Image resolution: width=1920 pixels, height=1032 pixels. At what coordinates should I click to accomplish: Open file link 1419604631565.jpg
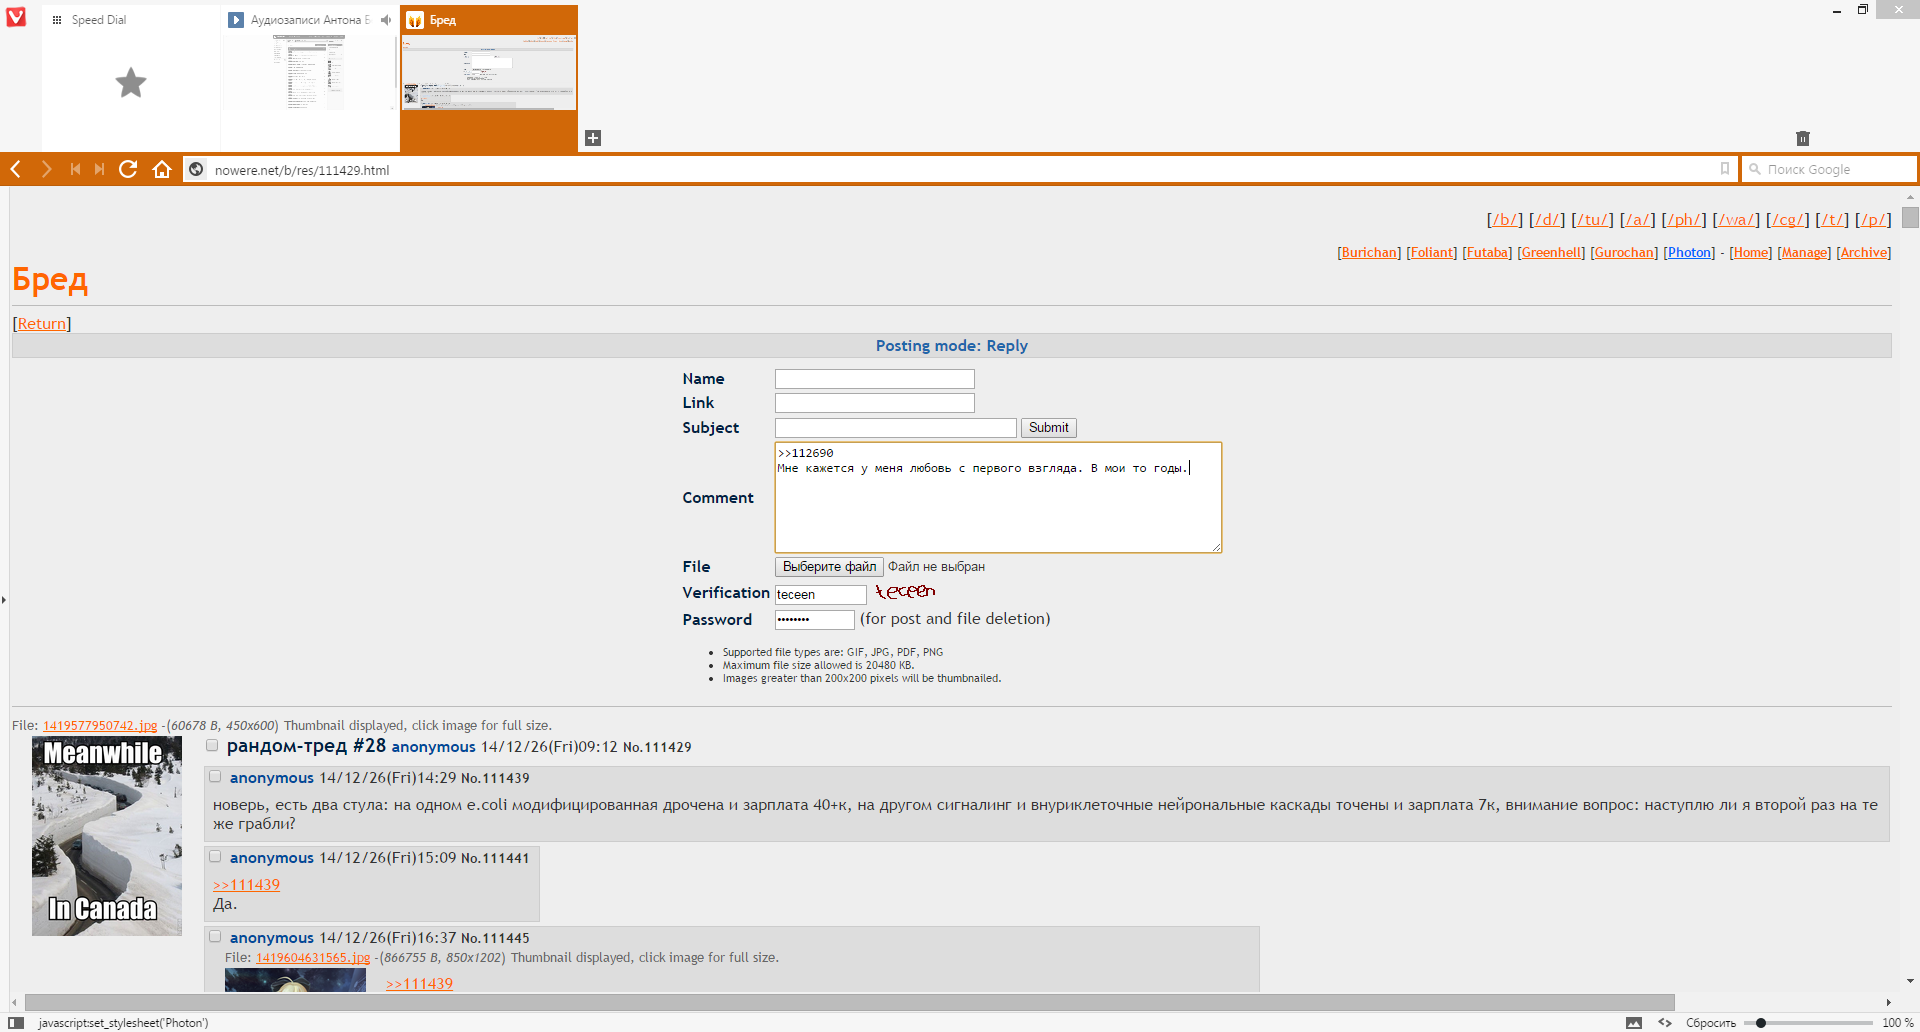click(313, 958)
